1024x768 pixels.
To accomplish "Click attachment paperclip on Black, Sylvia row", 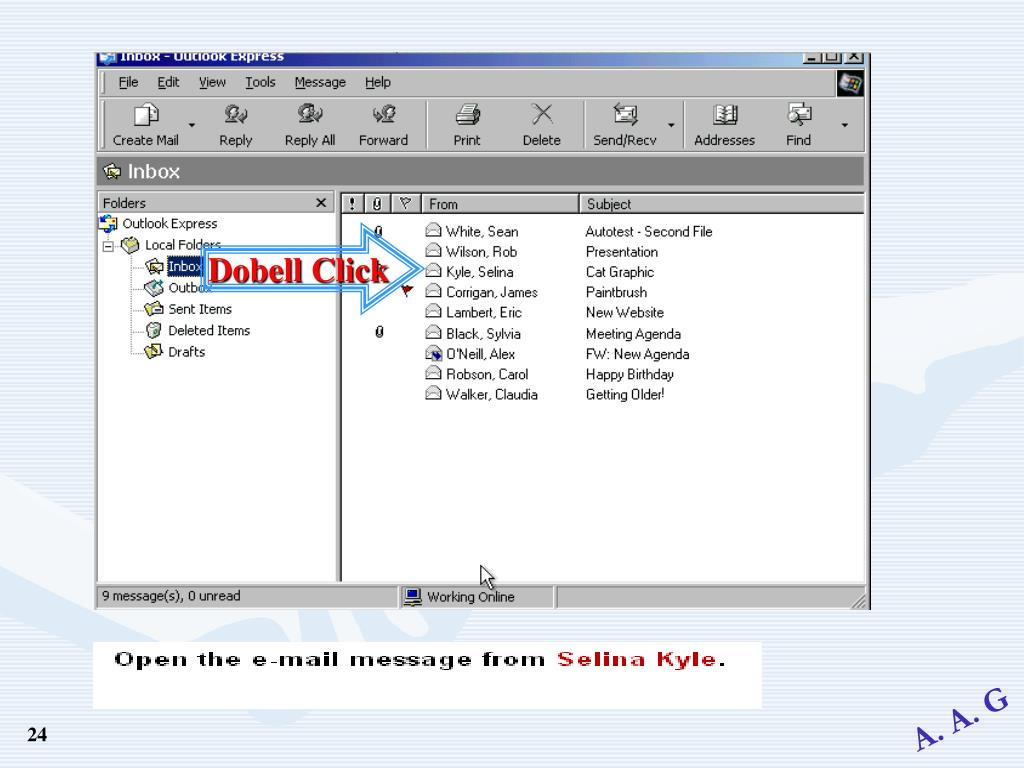I will click(379, 332).
